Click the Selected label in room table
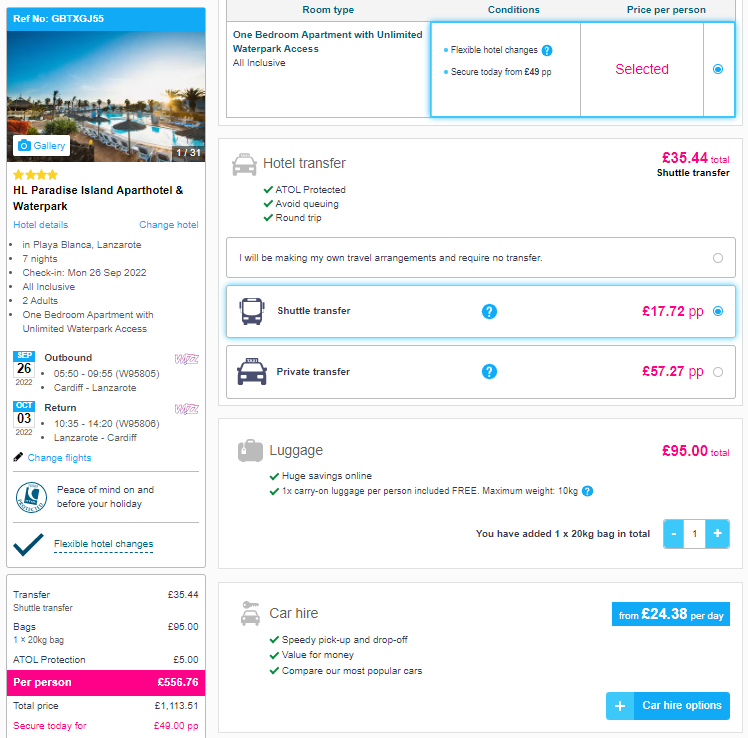 (642, 69)
